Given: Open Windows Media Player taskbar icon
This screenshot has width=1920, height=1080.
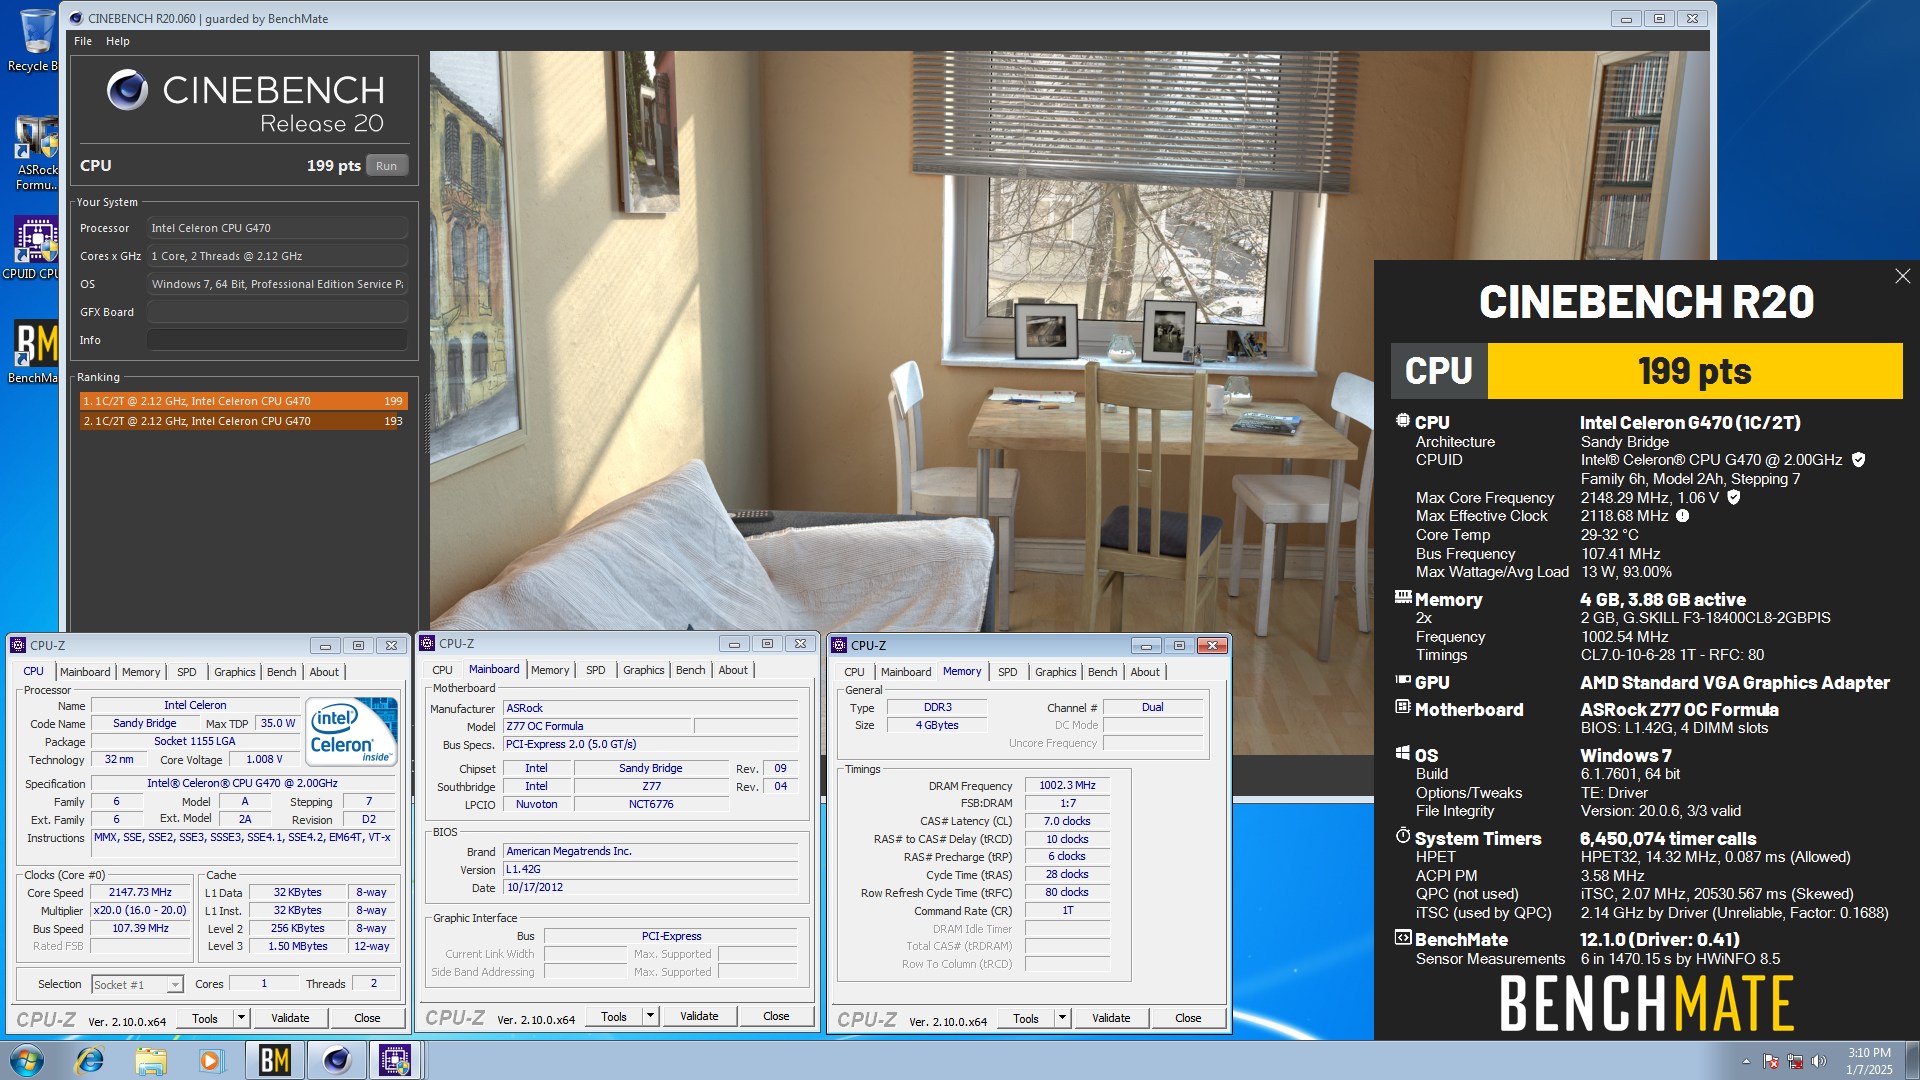Looking at the screenshot, I should pos(210,1060).
